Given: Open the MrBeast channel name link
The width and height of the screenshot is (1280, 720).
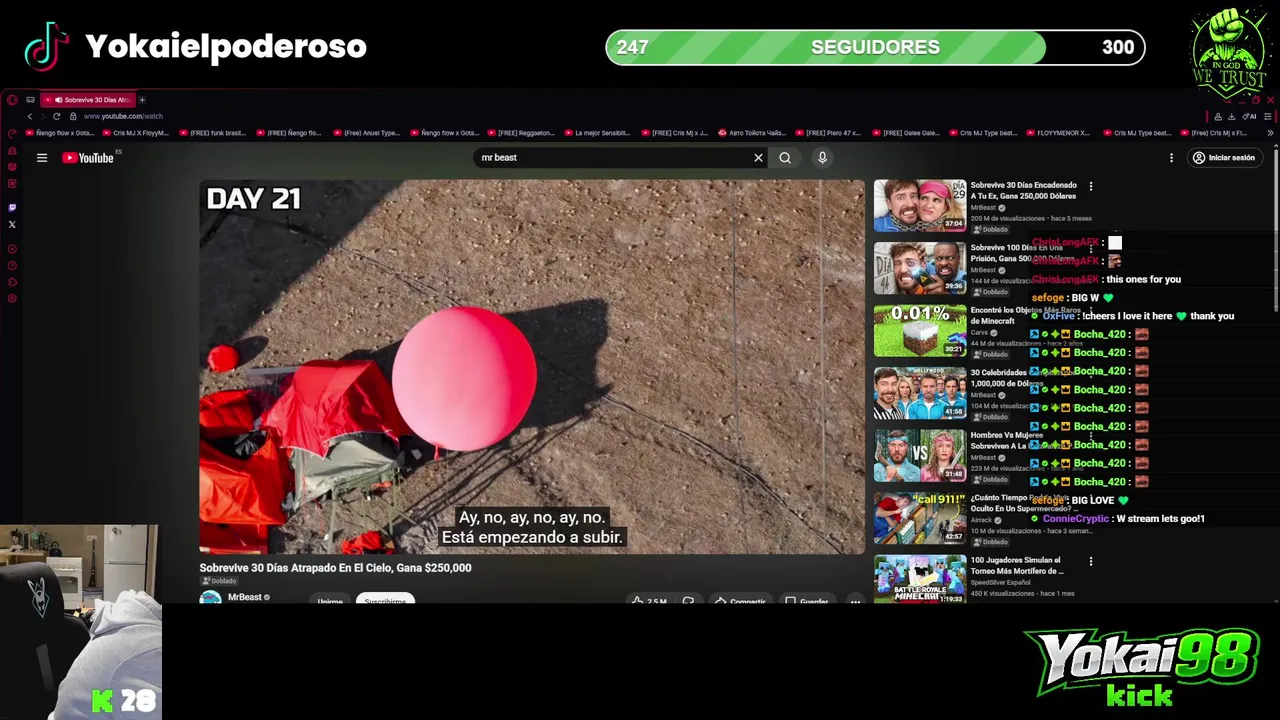Looking at the screenshot, I should click(244, 597).
